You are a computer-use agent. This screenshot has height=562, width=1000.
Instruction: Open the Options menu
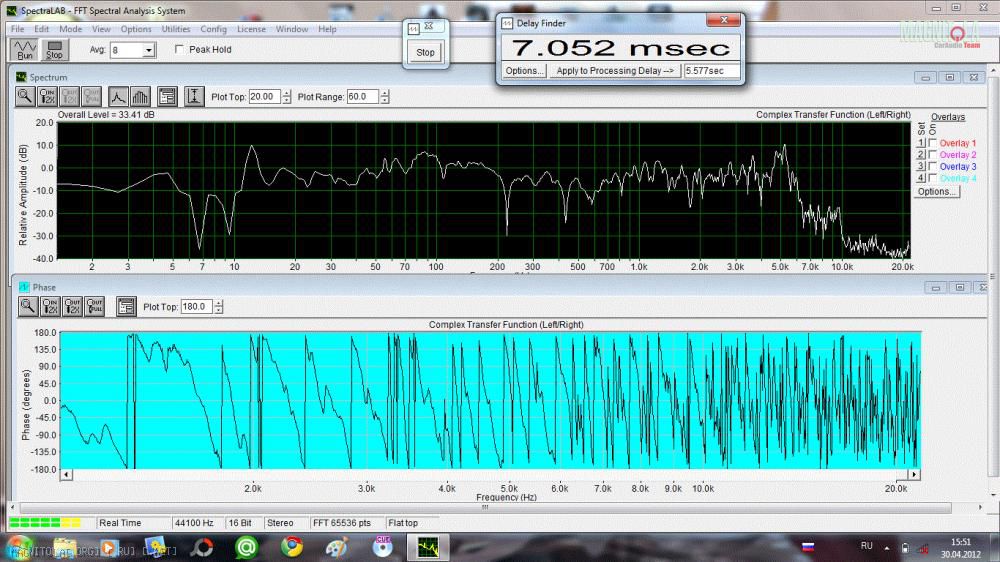(x=136, y=29)
